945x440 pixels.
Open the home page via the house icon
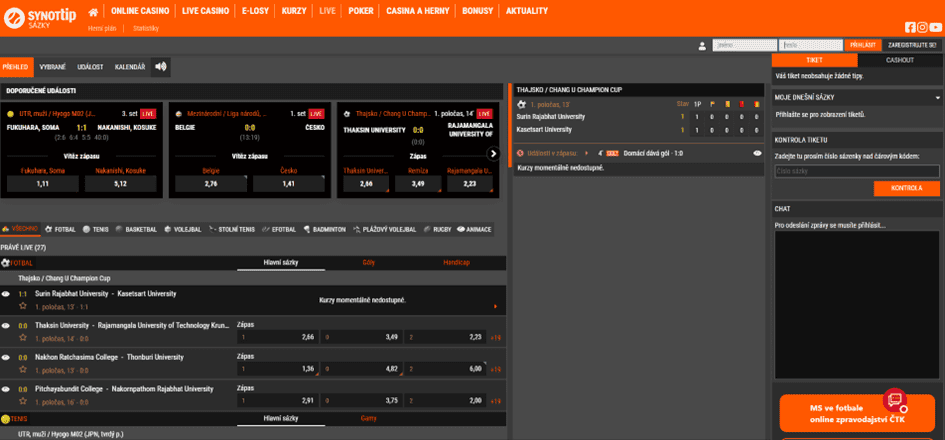click(93, 11)
